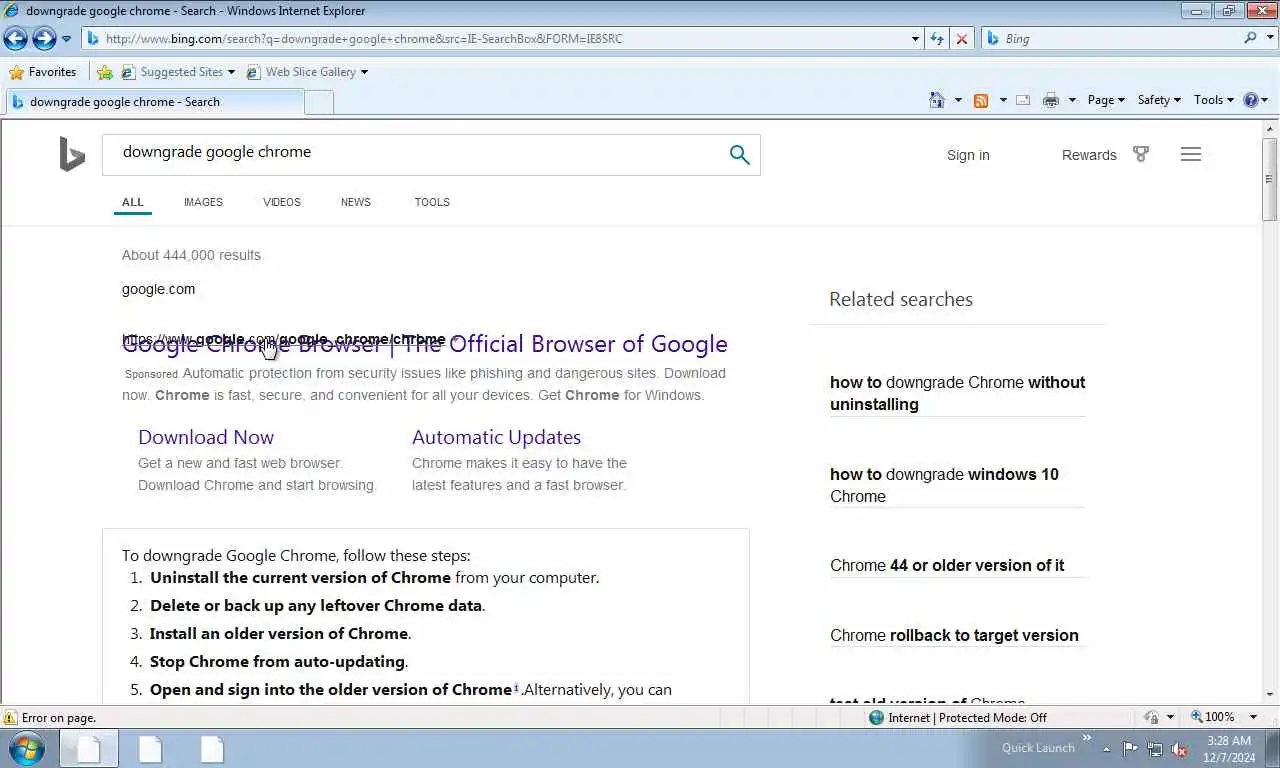1280x768 pixels.
Task: Open the Windows Start button
Action: tap(26, 748)
